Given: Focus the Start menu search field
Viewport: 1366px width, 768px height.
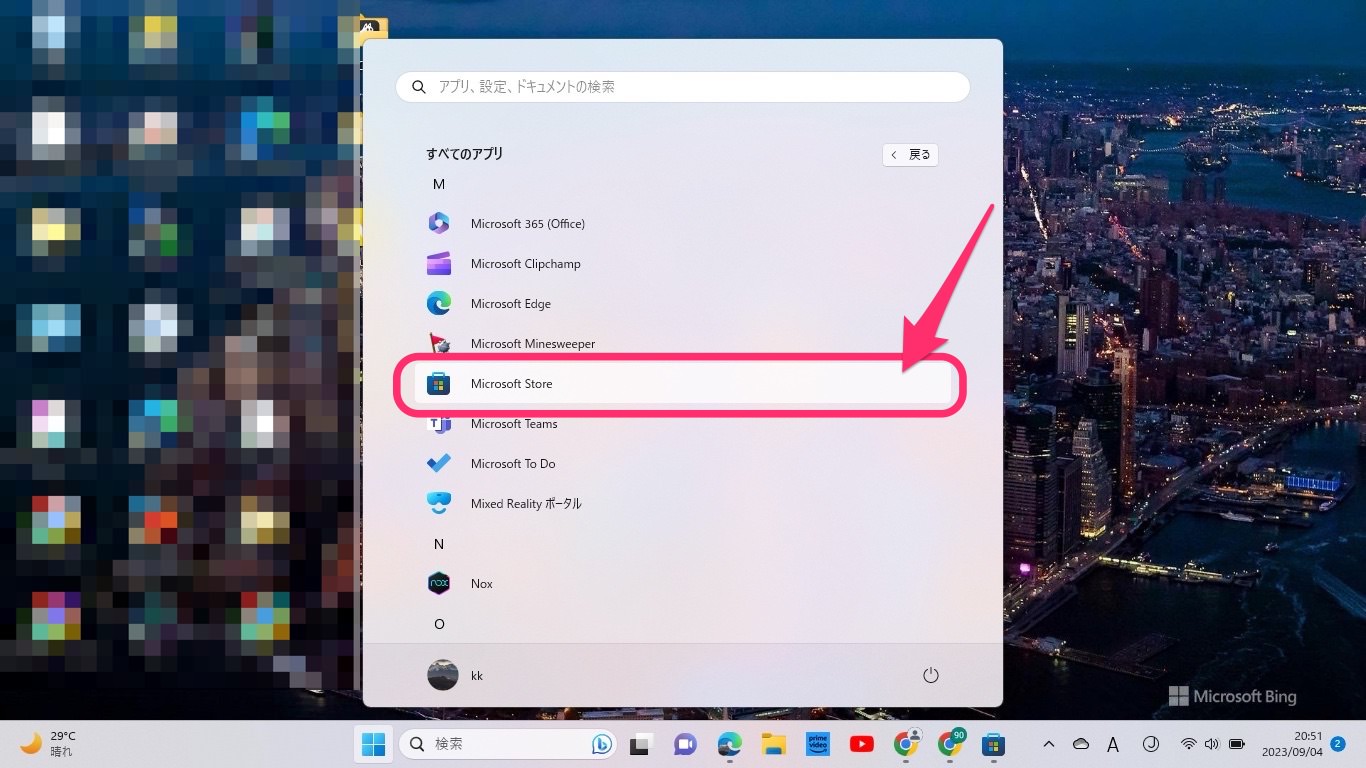Looking at the screenshot, I should click(x=683, y=87).
